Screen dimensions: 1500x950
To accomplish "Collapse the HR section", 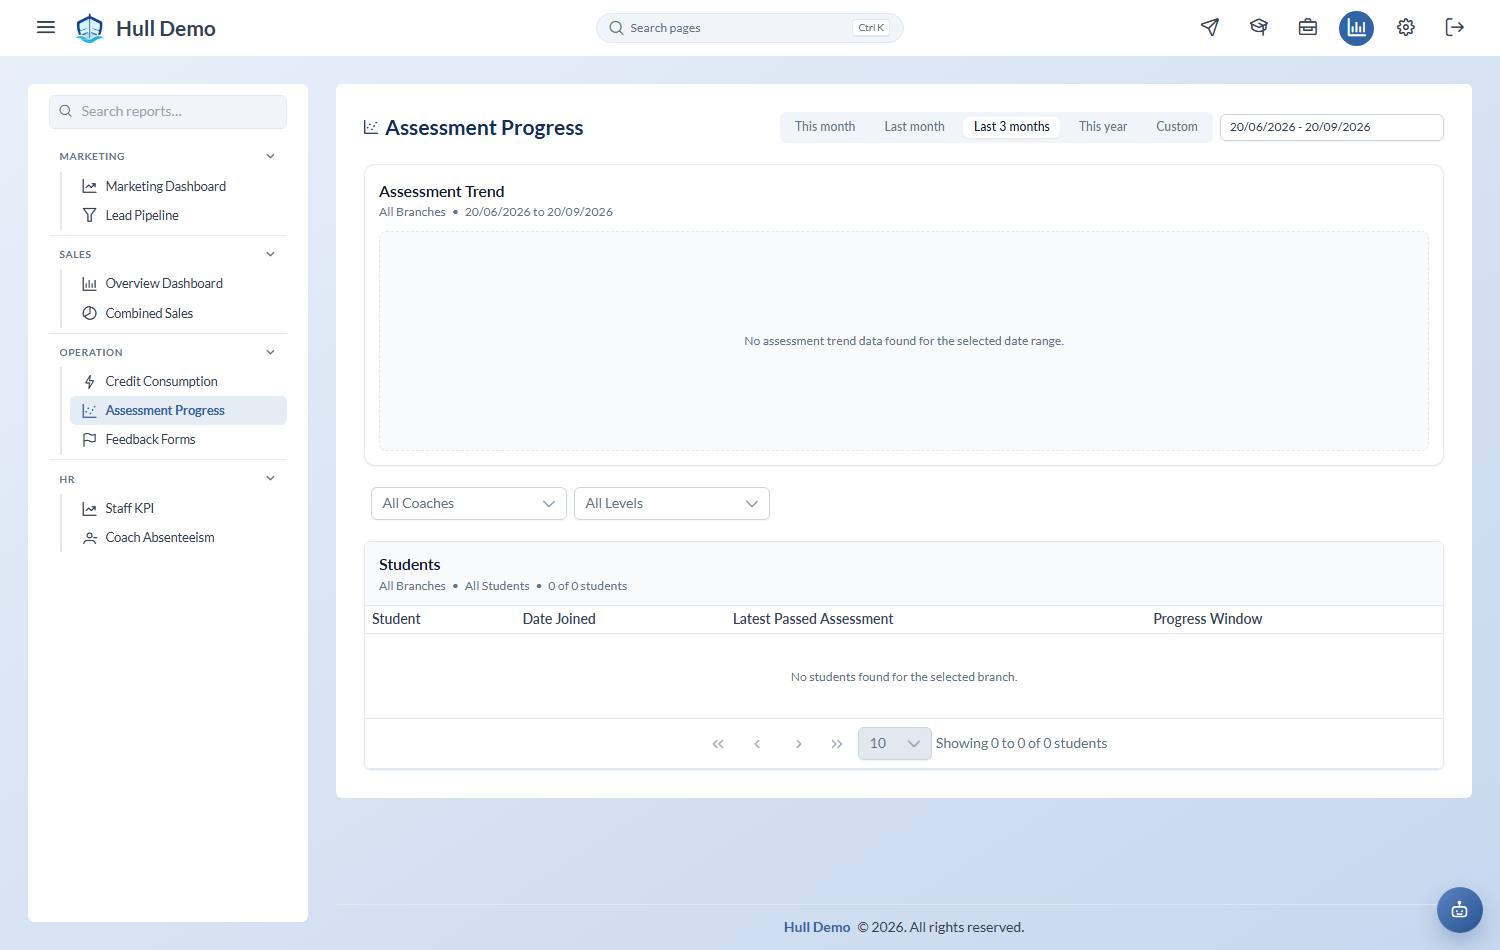I will [270, 478].
